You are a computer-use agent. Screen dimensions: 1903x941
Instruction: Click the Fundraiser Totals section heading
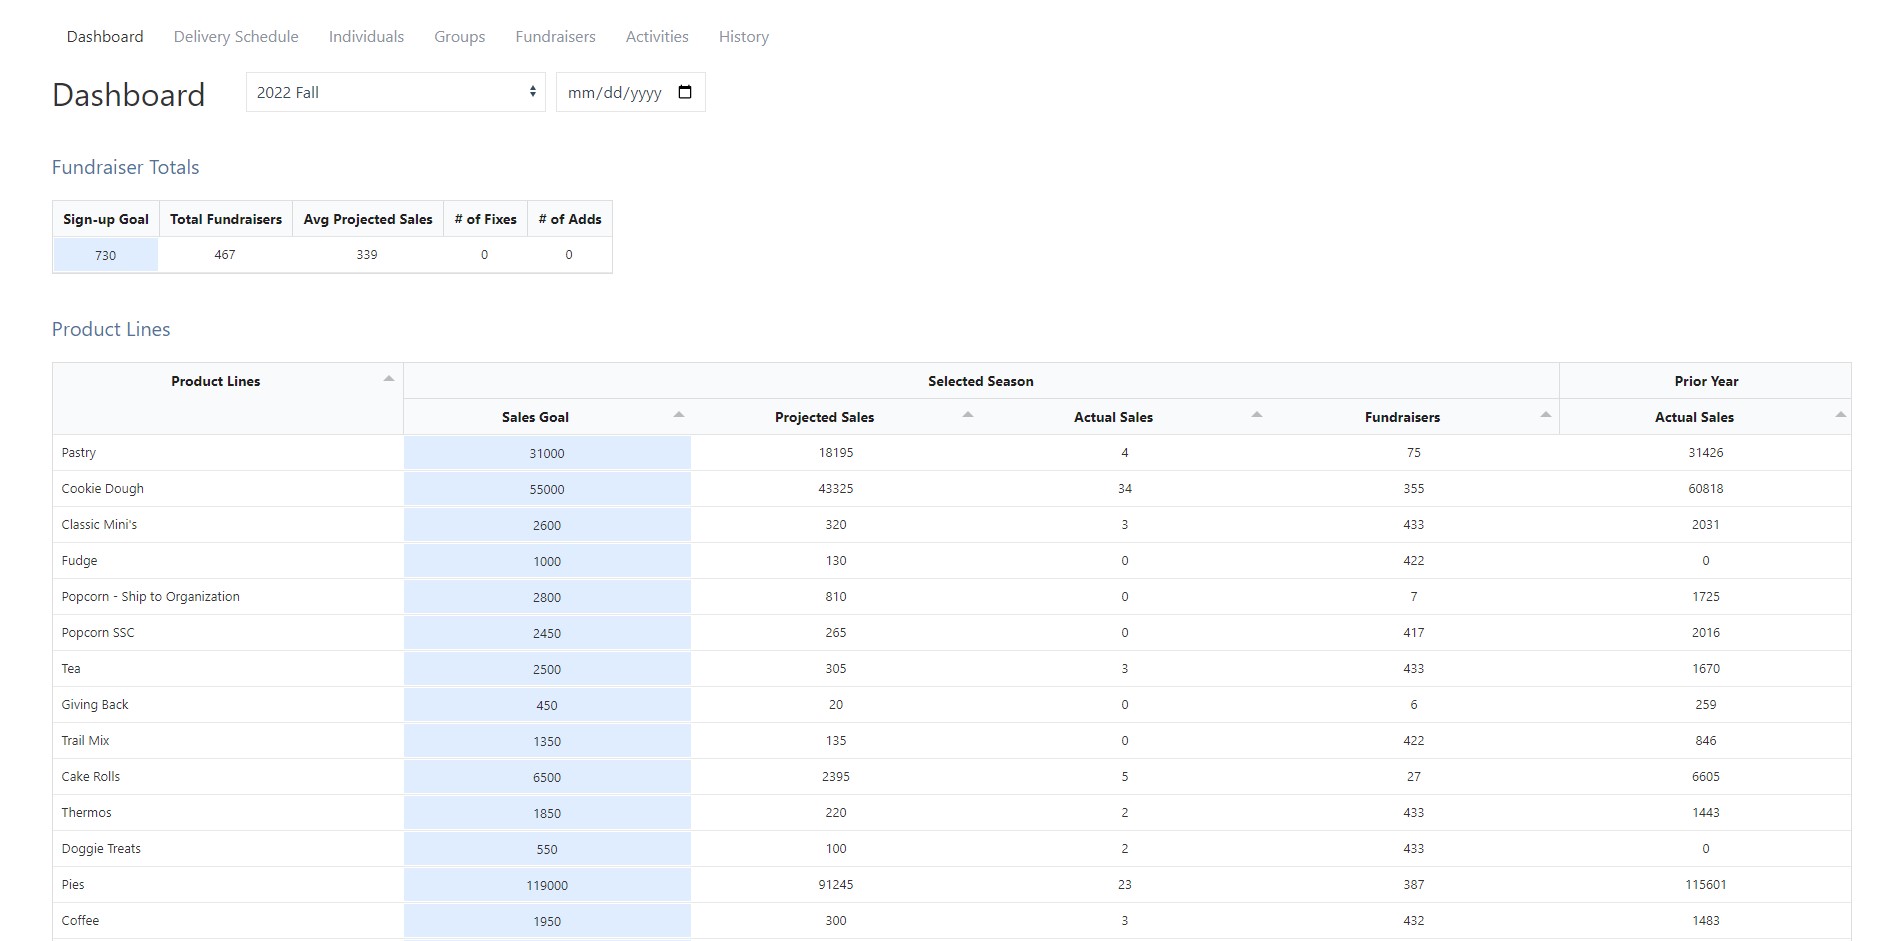(126, 167)
